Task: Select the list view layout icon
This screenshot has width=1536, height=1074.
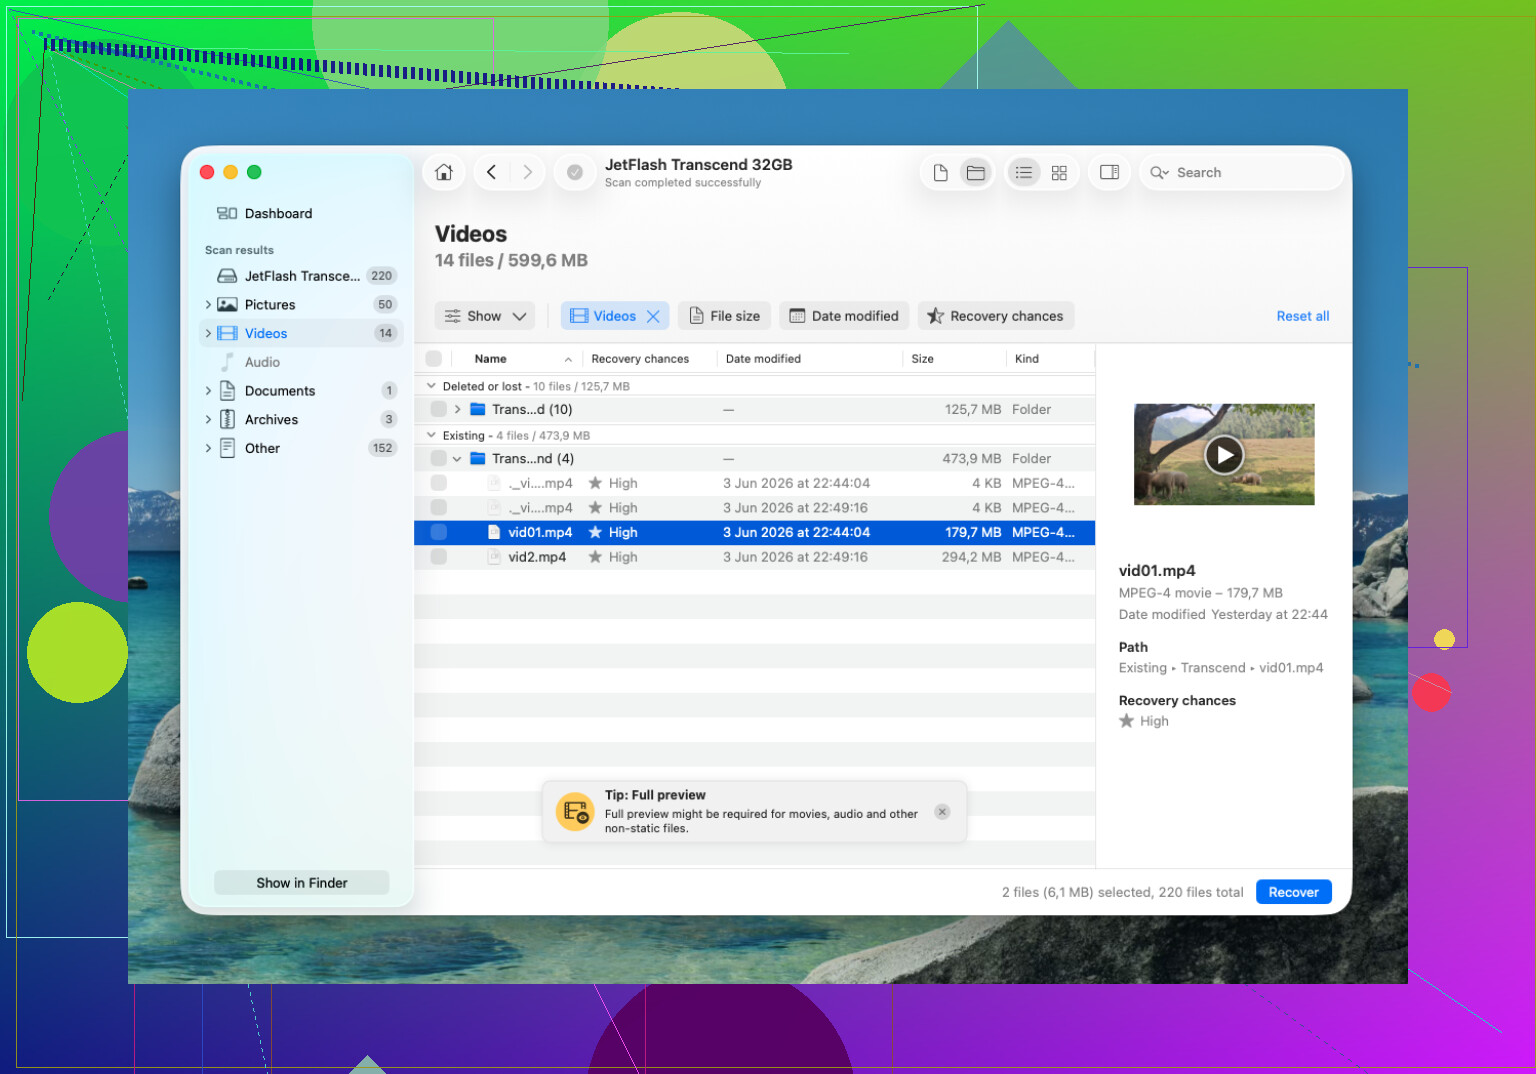Action: point(1023,173)
